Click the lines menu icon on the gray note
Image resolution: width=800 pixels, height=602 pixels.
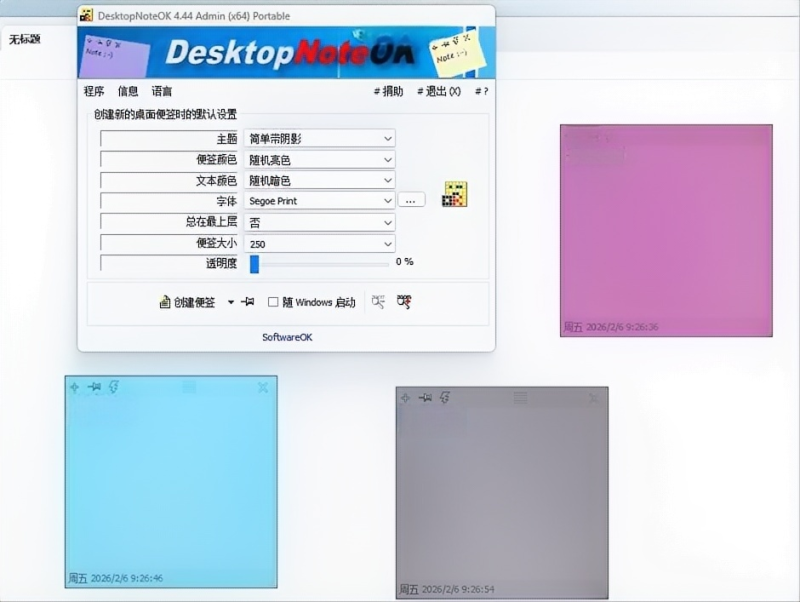[520, 398]
